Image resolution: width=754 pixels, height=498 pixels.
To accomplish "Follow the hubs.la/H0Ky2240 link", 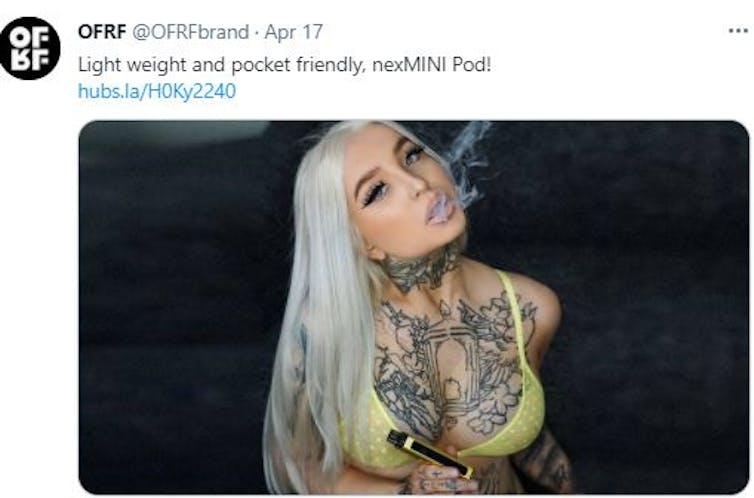I will point(157,91).
